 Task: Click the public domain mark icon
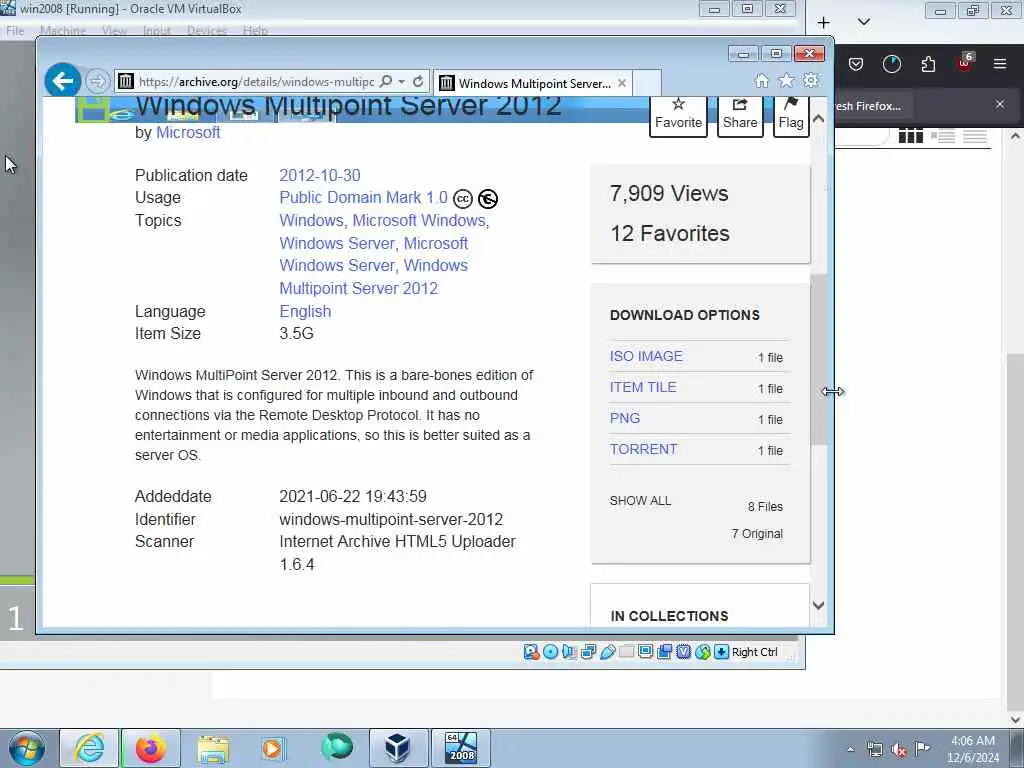point(488,199)
